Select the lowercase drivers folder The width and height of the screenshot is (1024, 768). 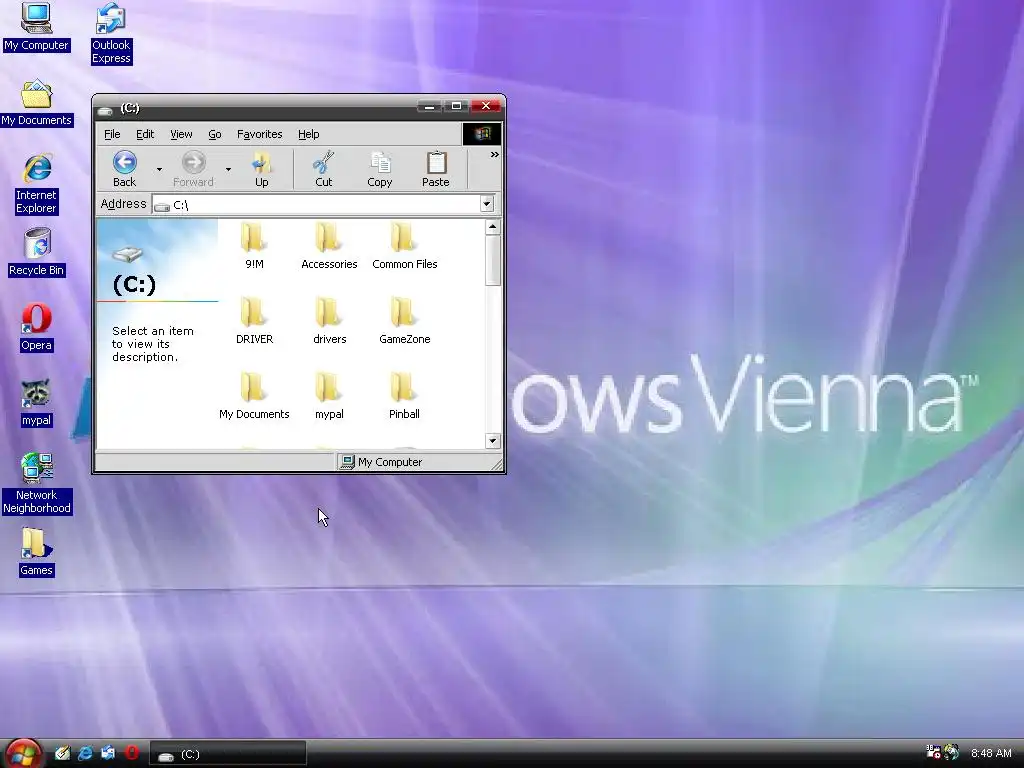(329, 321)
